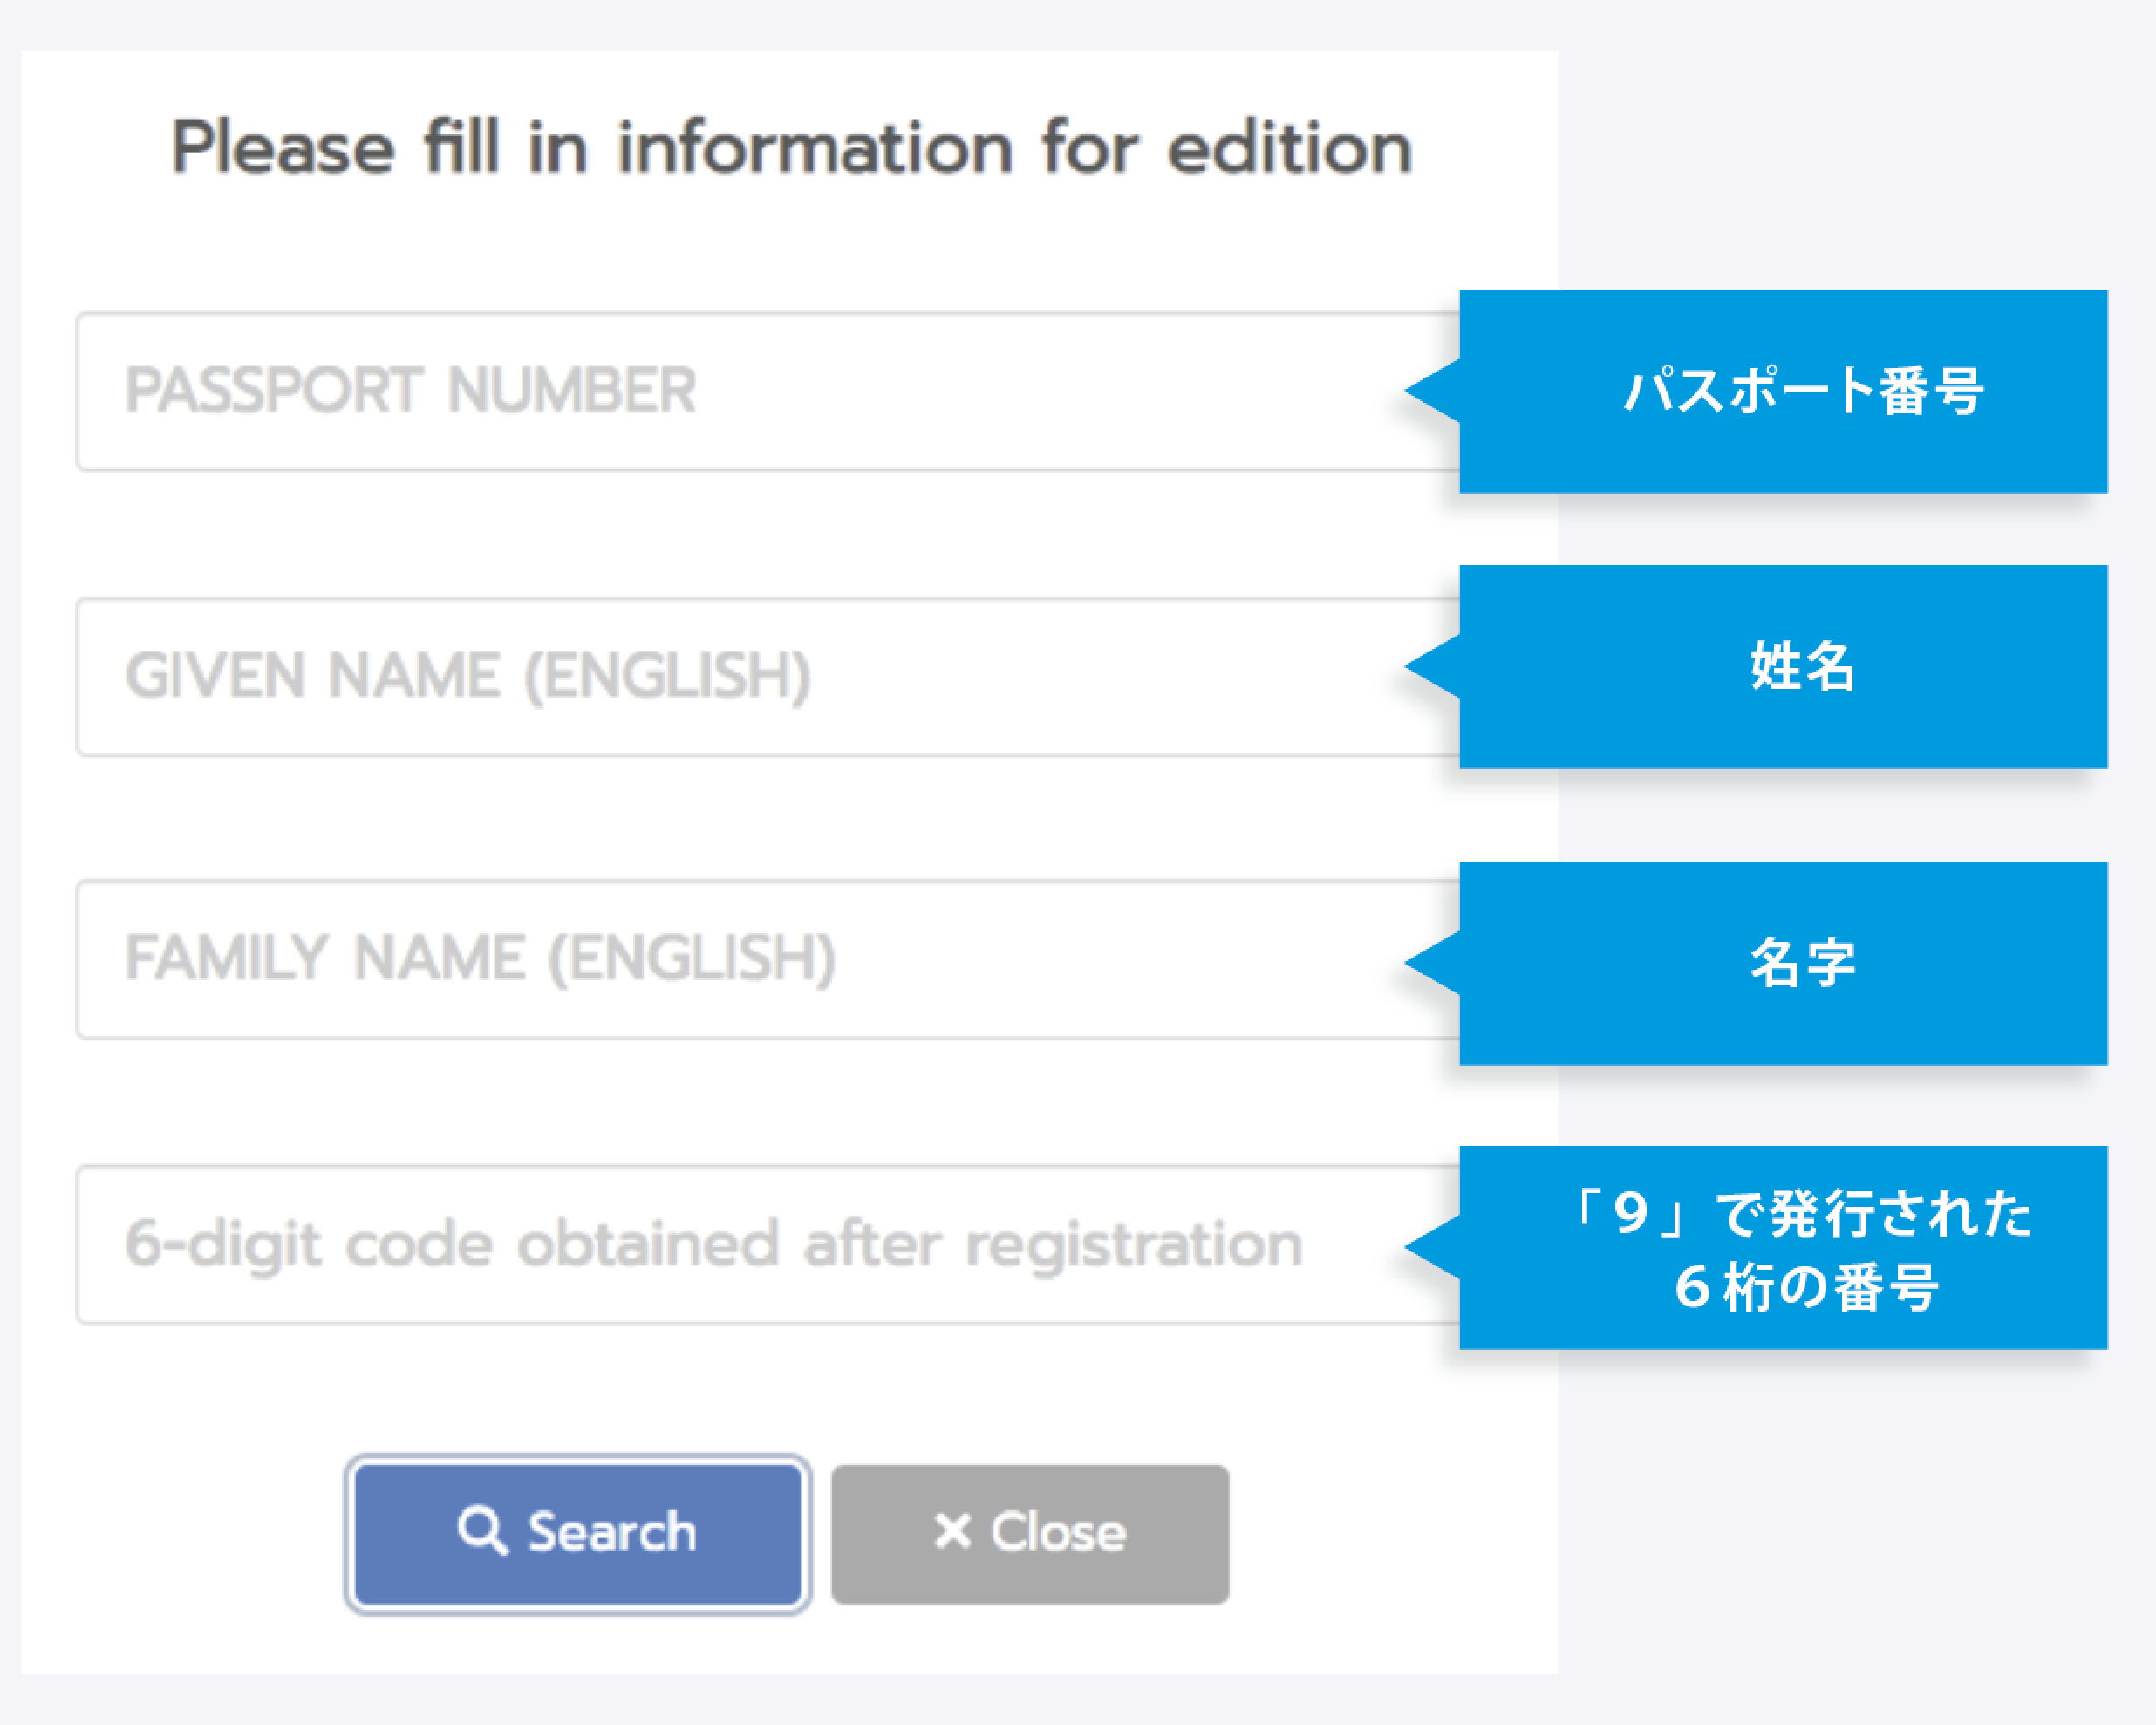Screen dimensions: 2156x1725
Task: Click arrow pointer of 名字 callout
Action: click(1434, 962)
